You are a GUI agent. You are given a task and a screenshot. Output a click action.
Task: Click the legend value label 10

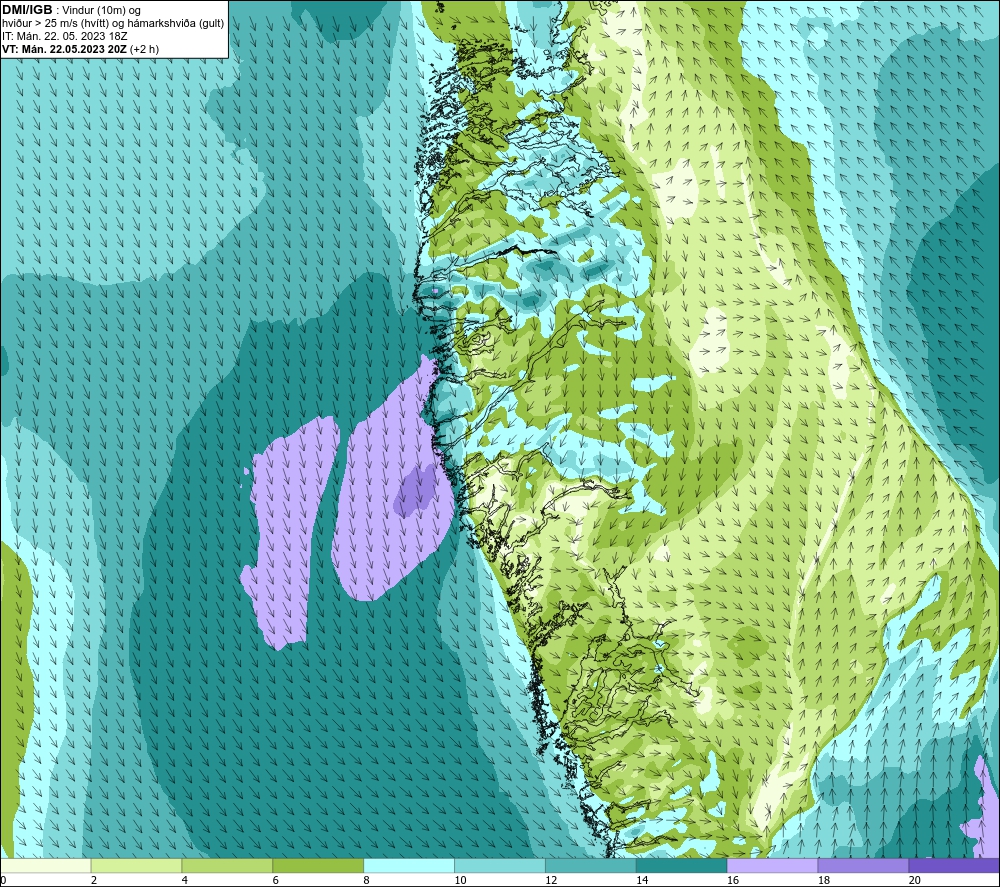click(x=460, y=881)
